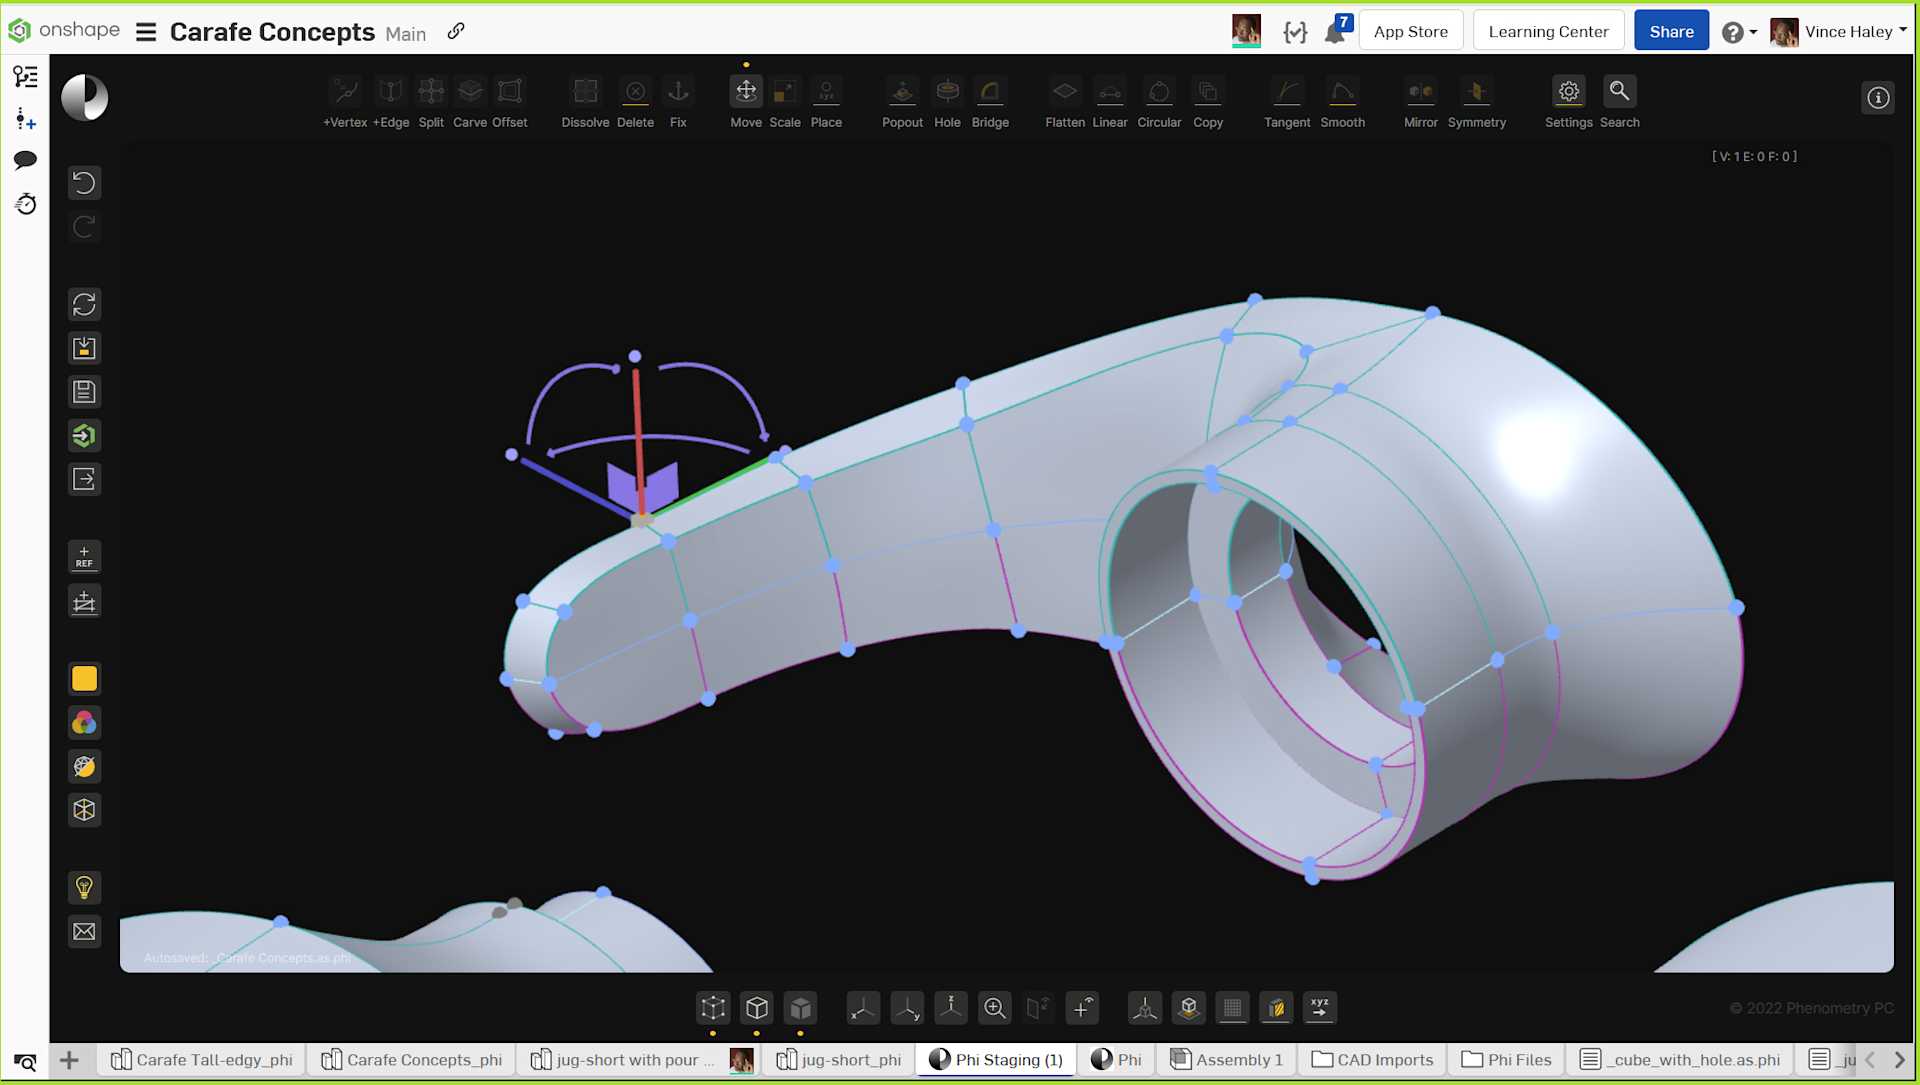Click the Bridge tool icon

pos(989,92)
